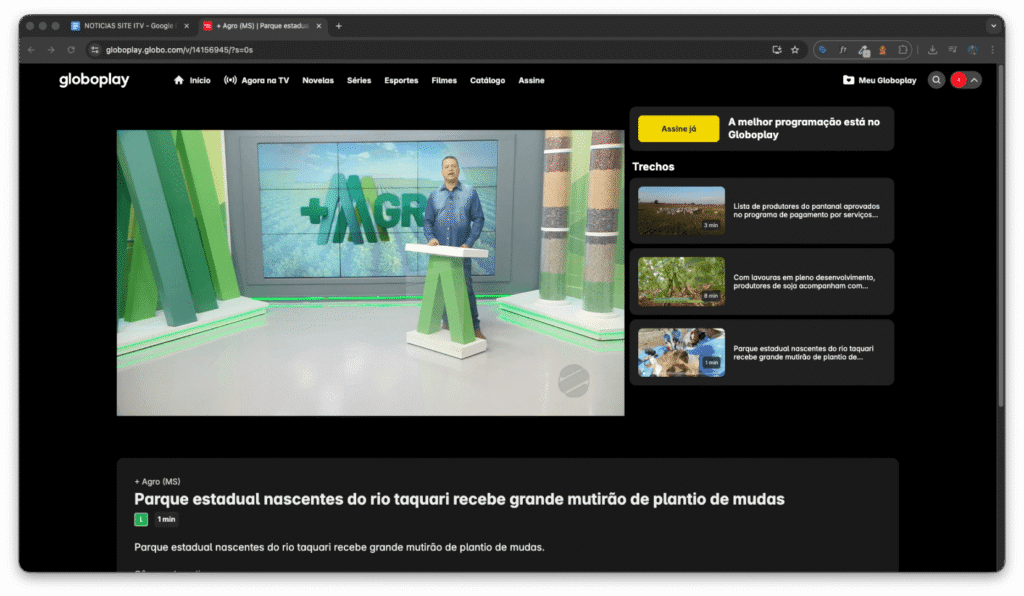Select the Catálogo menu item
Screen dimensions: 1024x596
[x=487, y=80]
